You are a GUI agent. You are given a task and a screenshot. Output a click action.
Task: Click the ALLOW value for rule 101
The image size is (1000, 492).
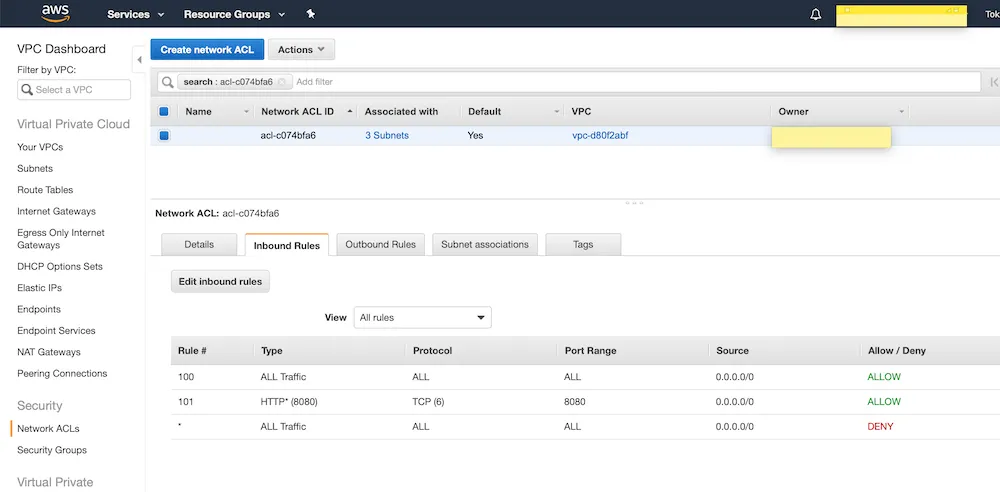click(x=884, y=401)
